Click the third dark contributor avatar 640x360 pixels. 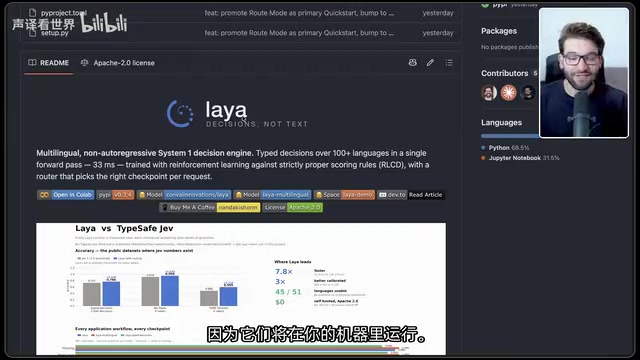pos(527,93)
